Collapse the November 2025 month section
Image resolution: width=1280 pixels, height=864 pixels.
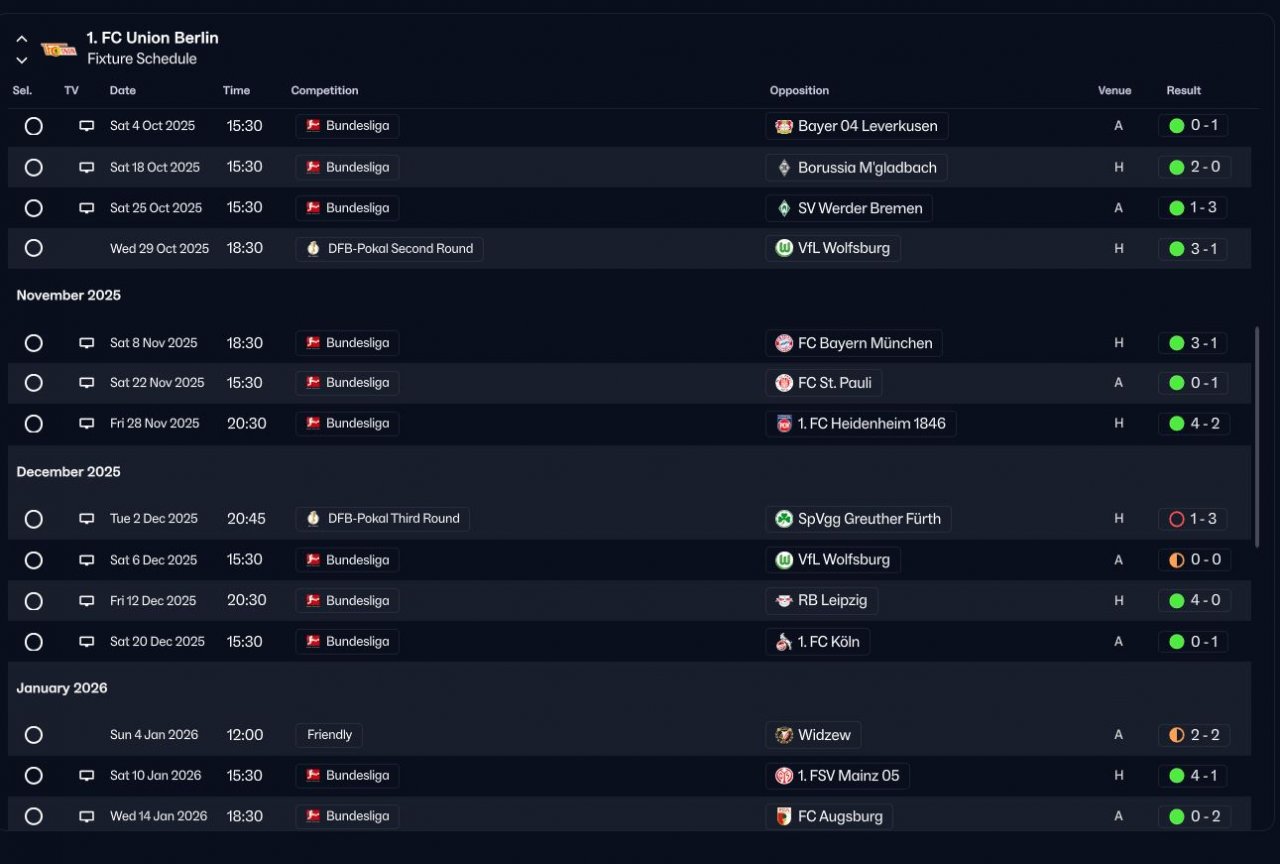click(69, 295)
